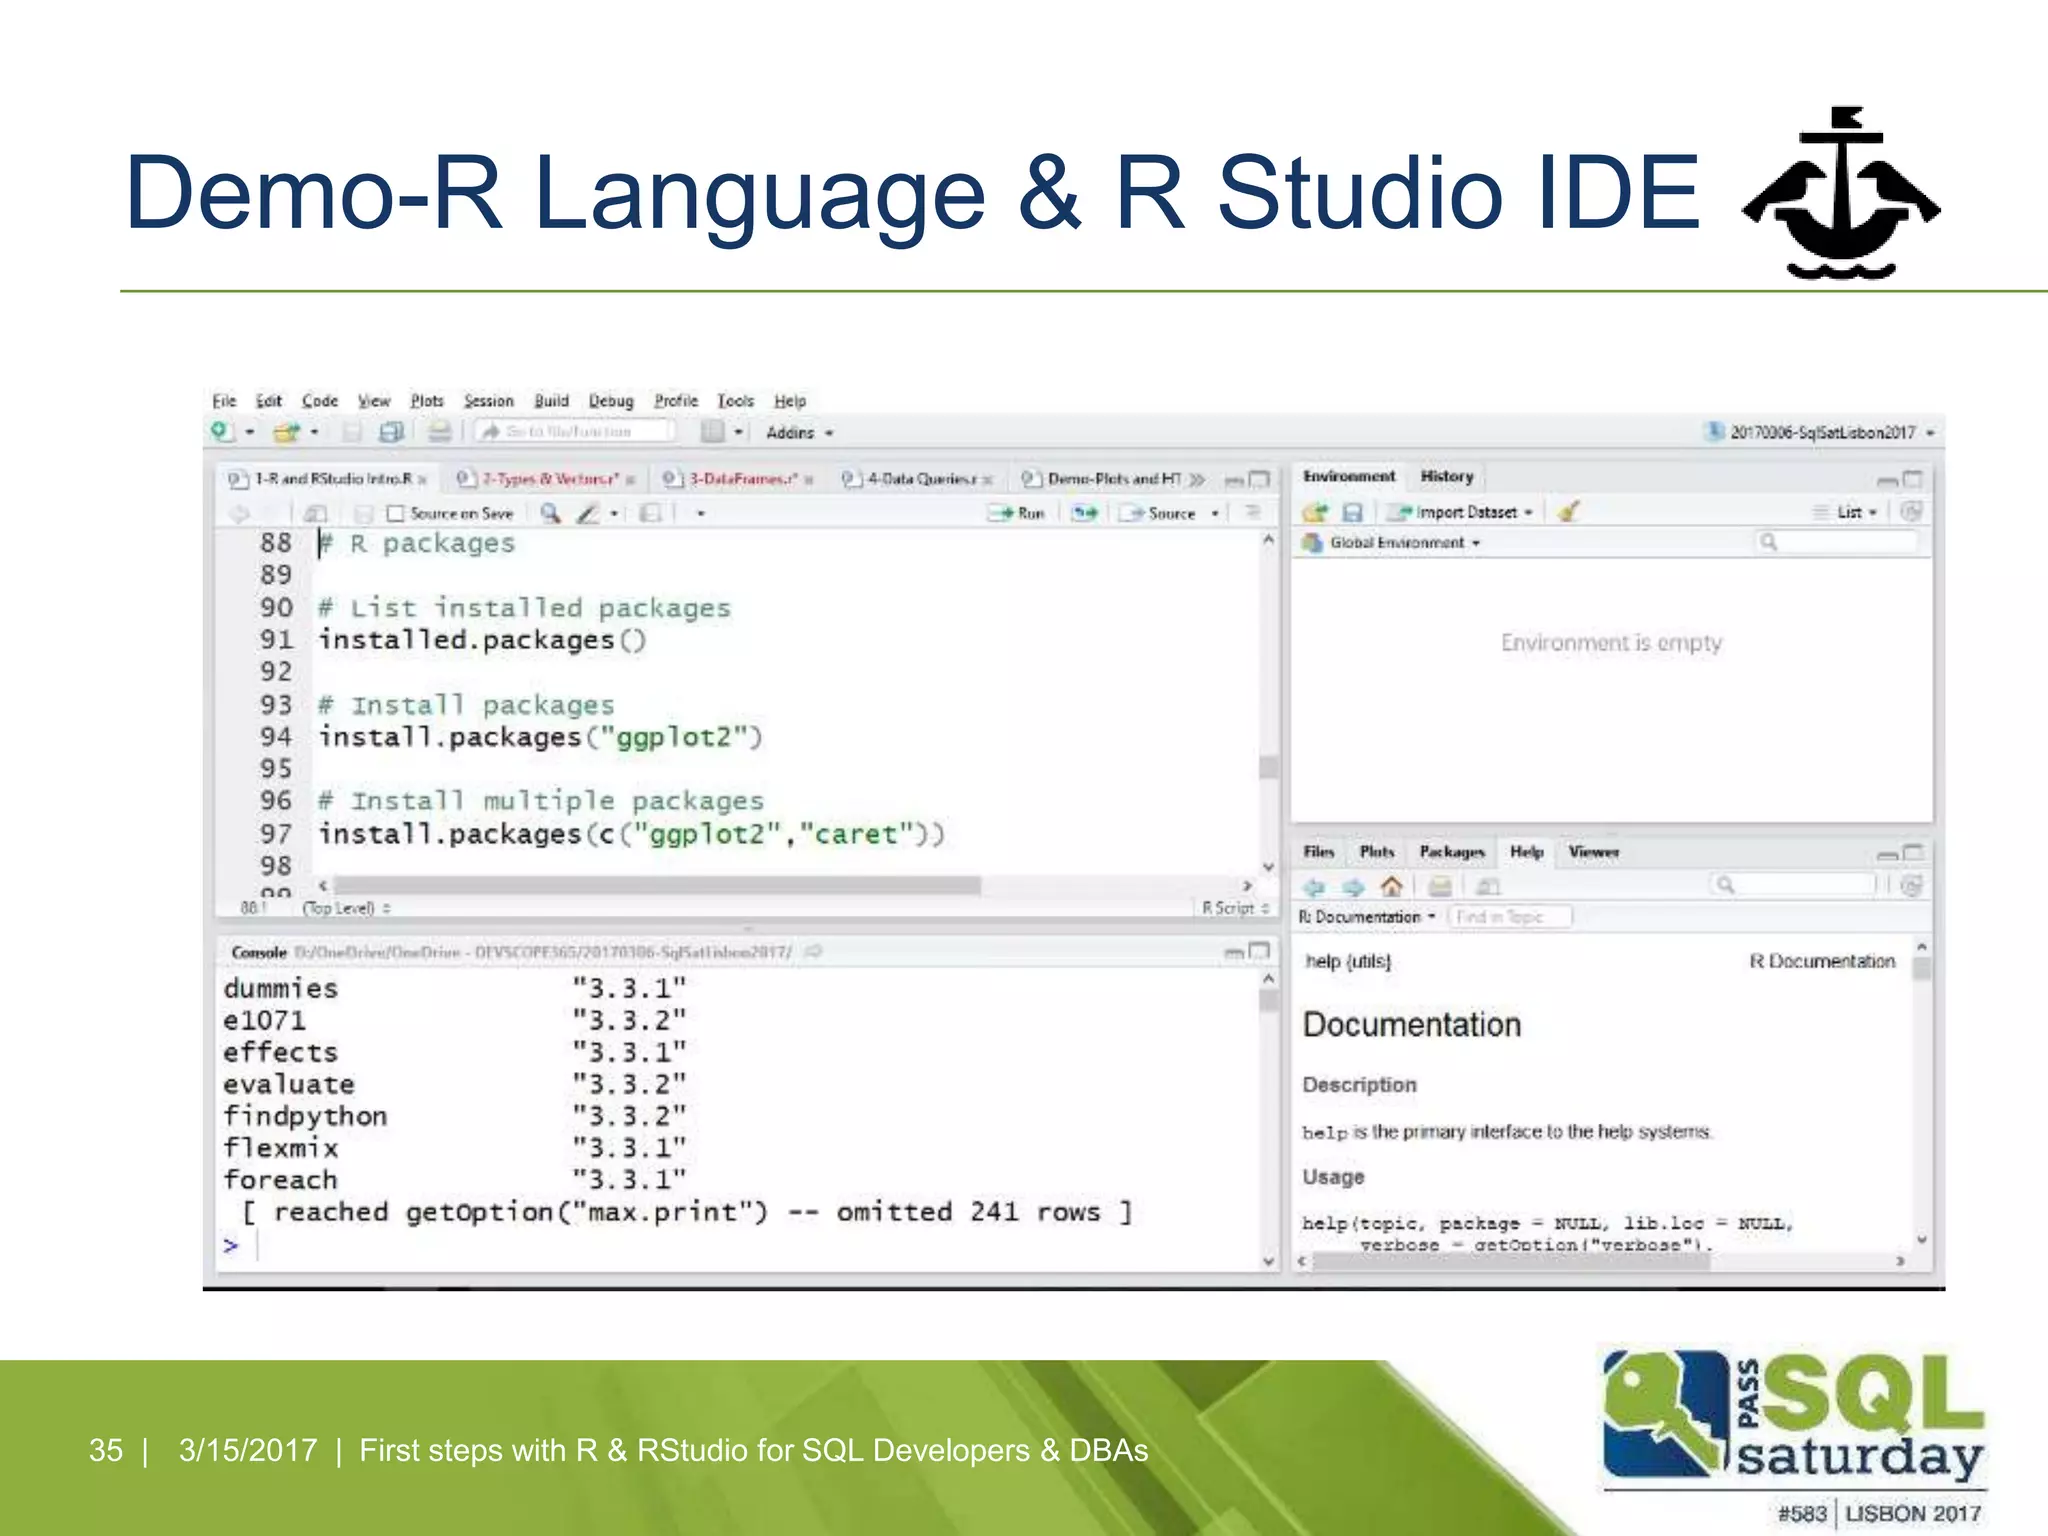
Task: Switch to the Plots tab
Action: click(1377, 852)
